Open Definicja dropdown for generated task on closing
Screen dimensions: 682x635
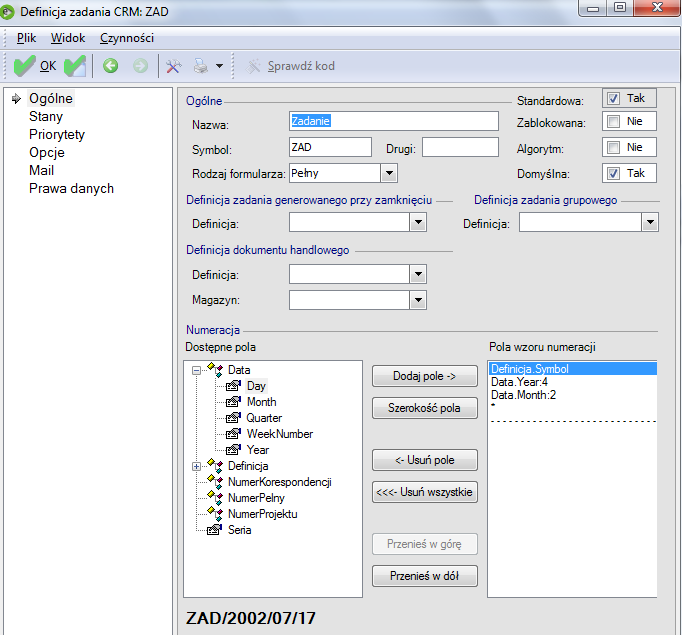pos(418,222)
